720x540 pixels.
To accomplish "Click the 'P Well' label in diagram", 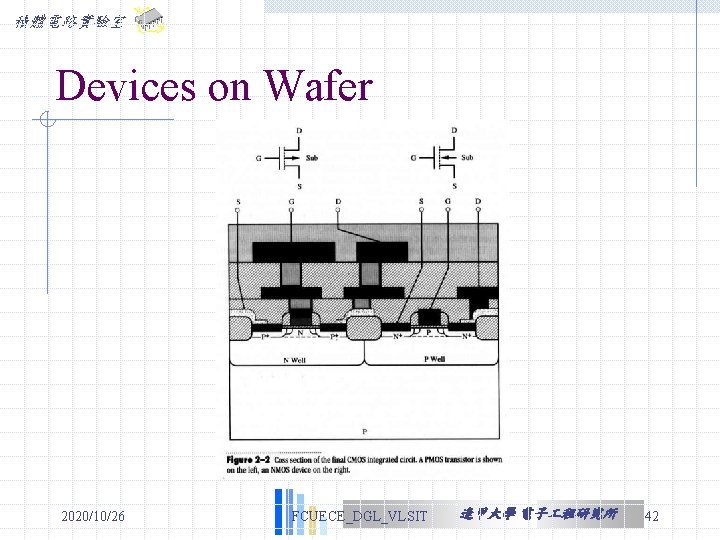I will click(x=434, y=359).
